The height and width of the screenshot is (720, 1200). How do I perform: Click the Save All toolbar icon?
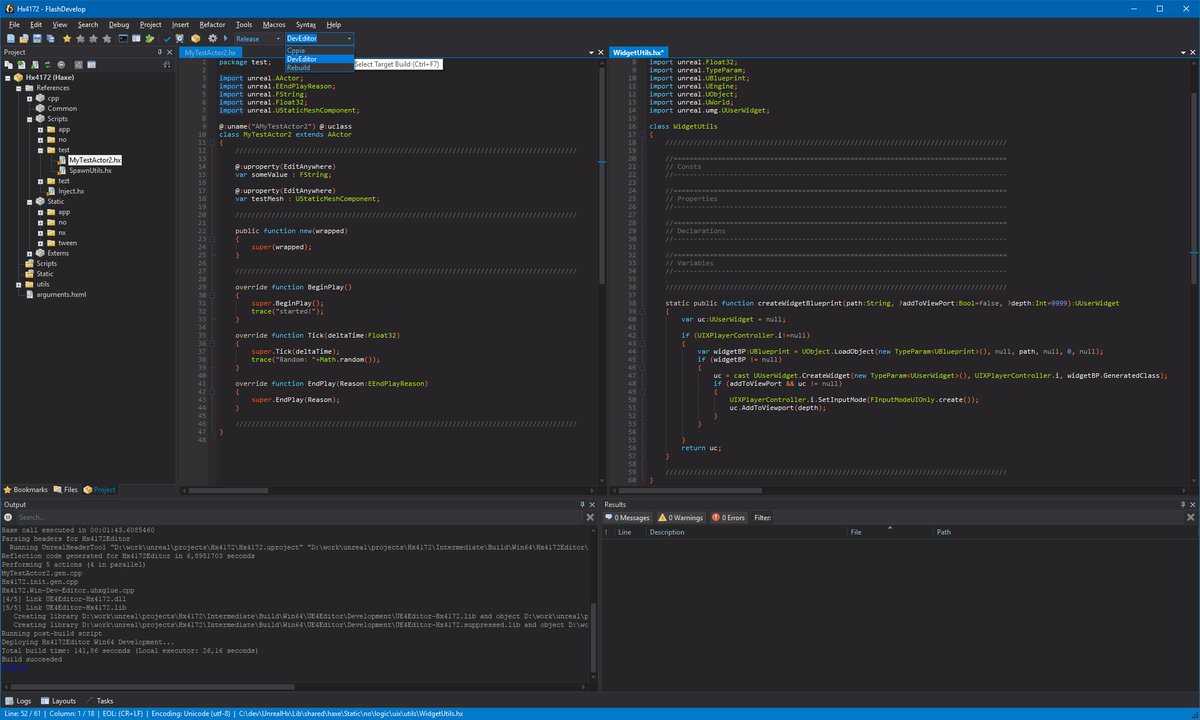click(50, 39)
